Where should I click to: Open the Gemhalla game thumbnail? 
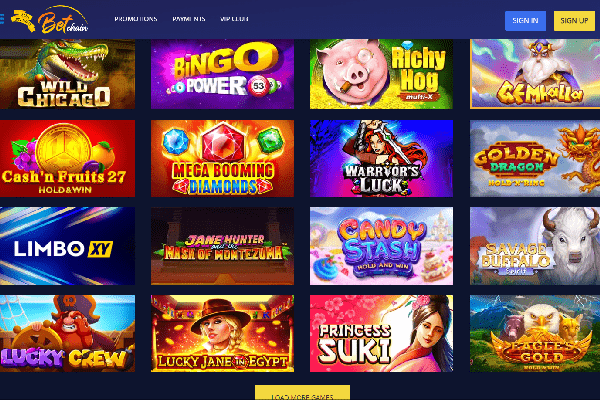pos(535,74)
